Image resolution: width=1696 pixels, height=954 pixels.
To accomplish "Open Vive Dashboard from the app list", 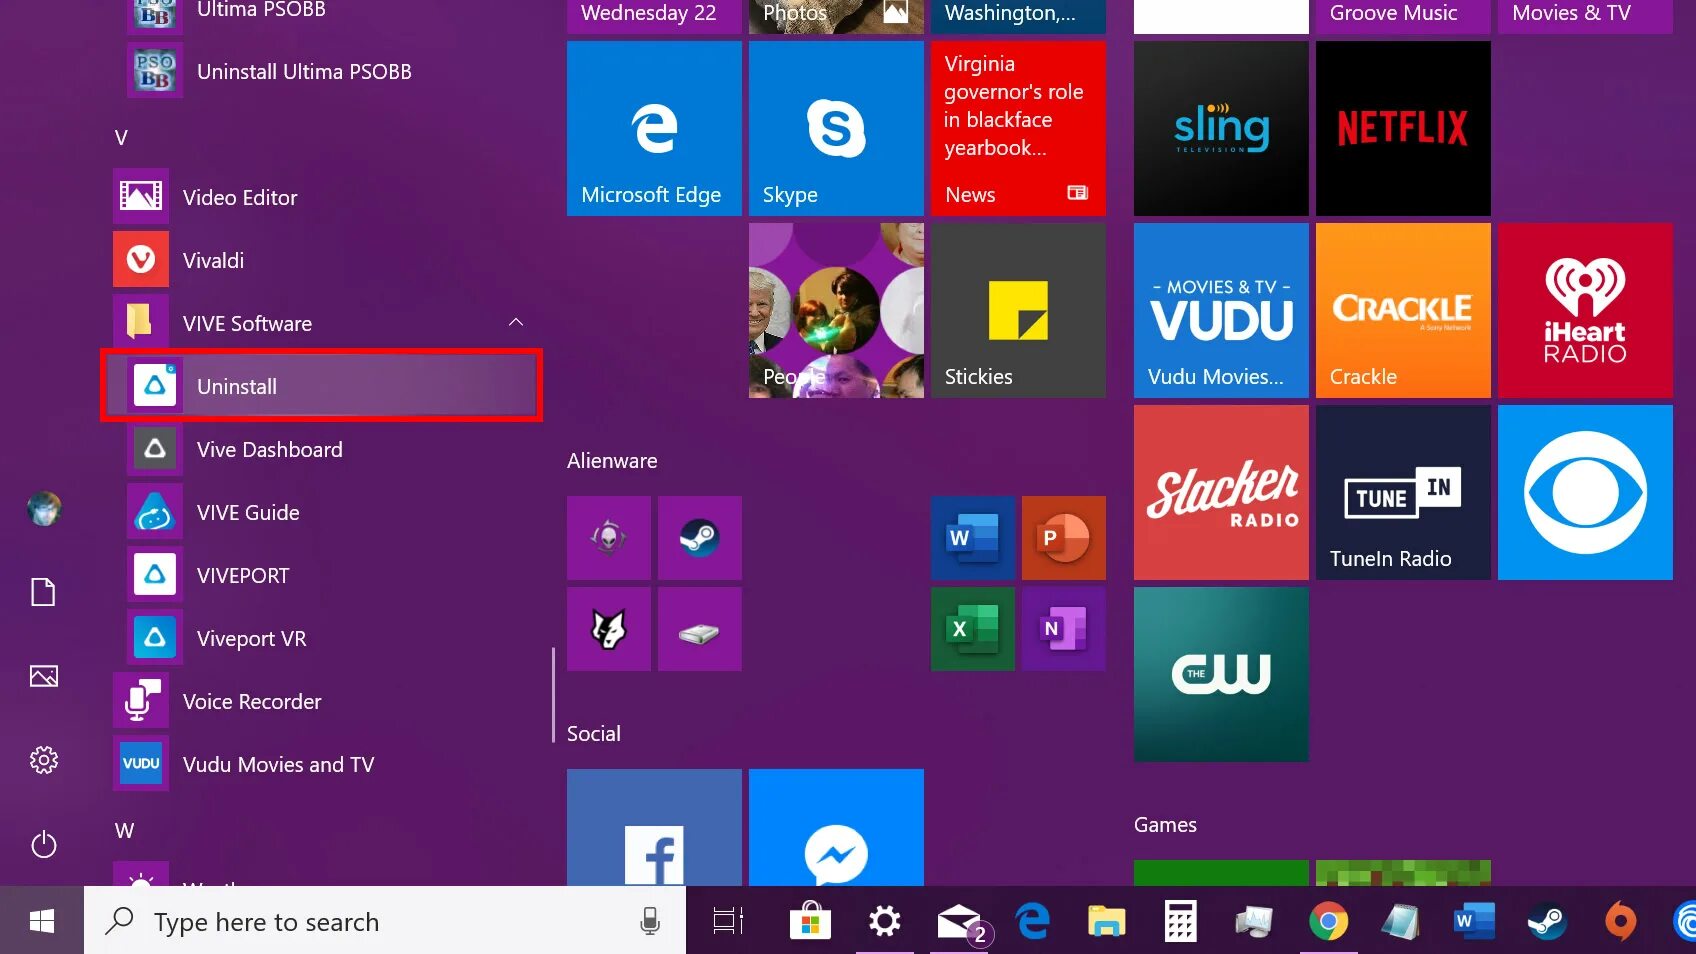I will pyautogui.click(x=322, y=449).
